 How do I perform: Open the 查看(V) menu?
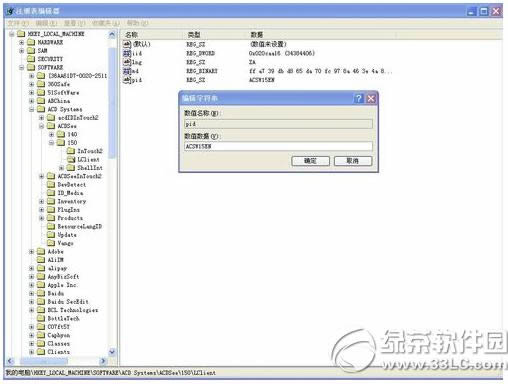(75, 23)
